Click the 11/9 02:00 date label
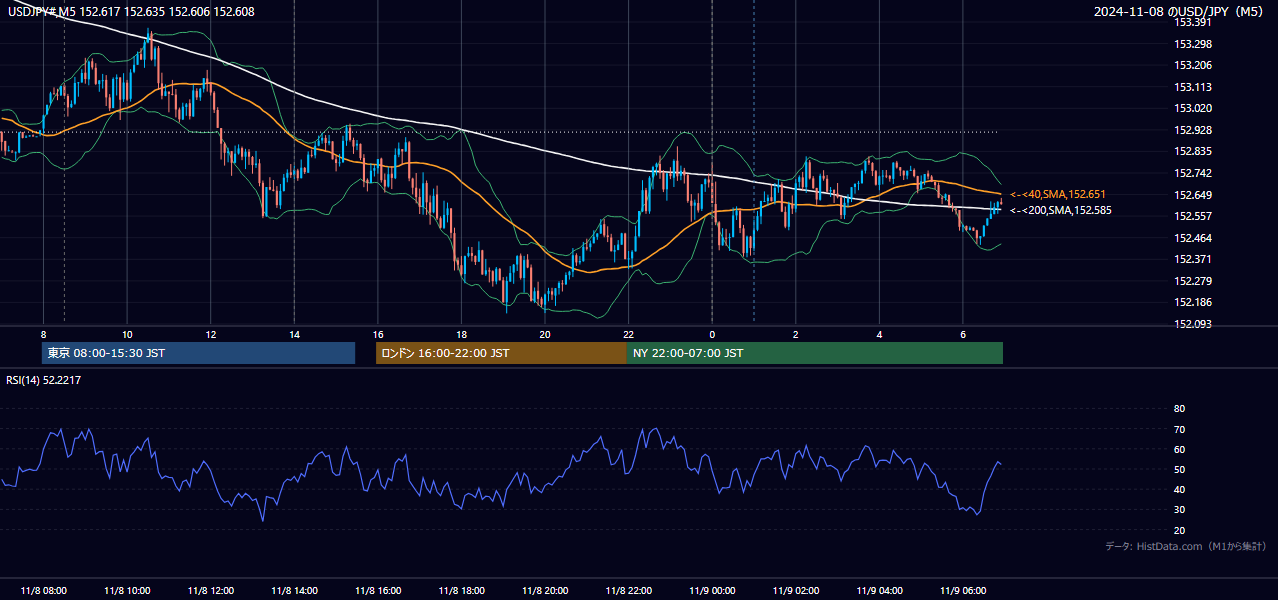Viewport: 1278px width, 600px height. point(796,591)
